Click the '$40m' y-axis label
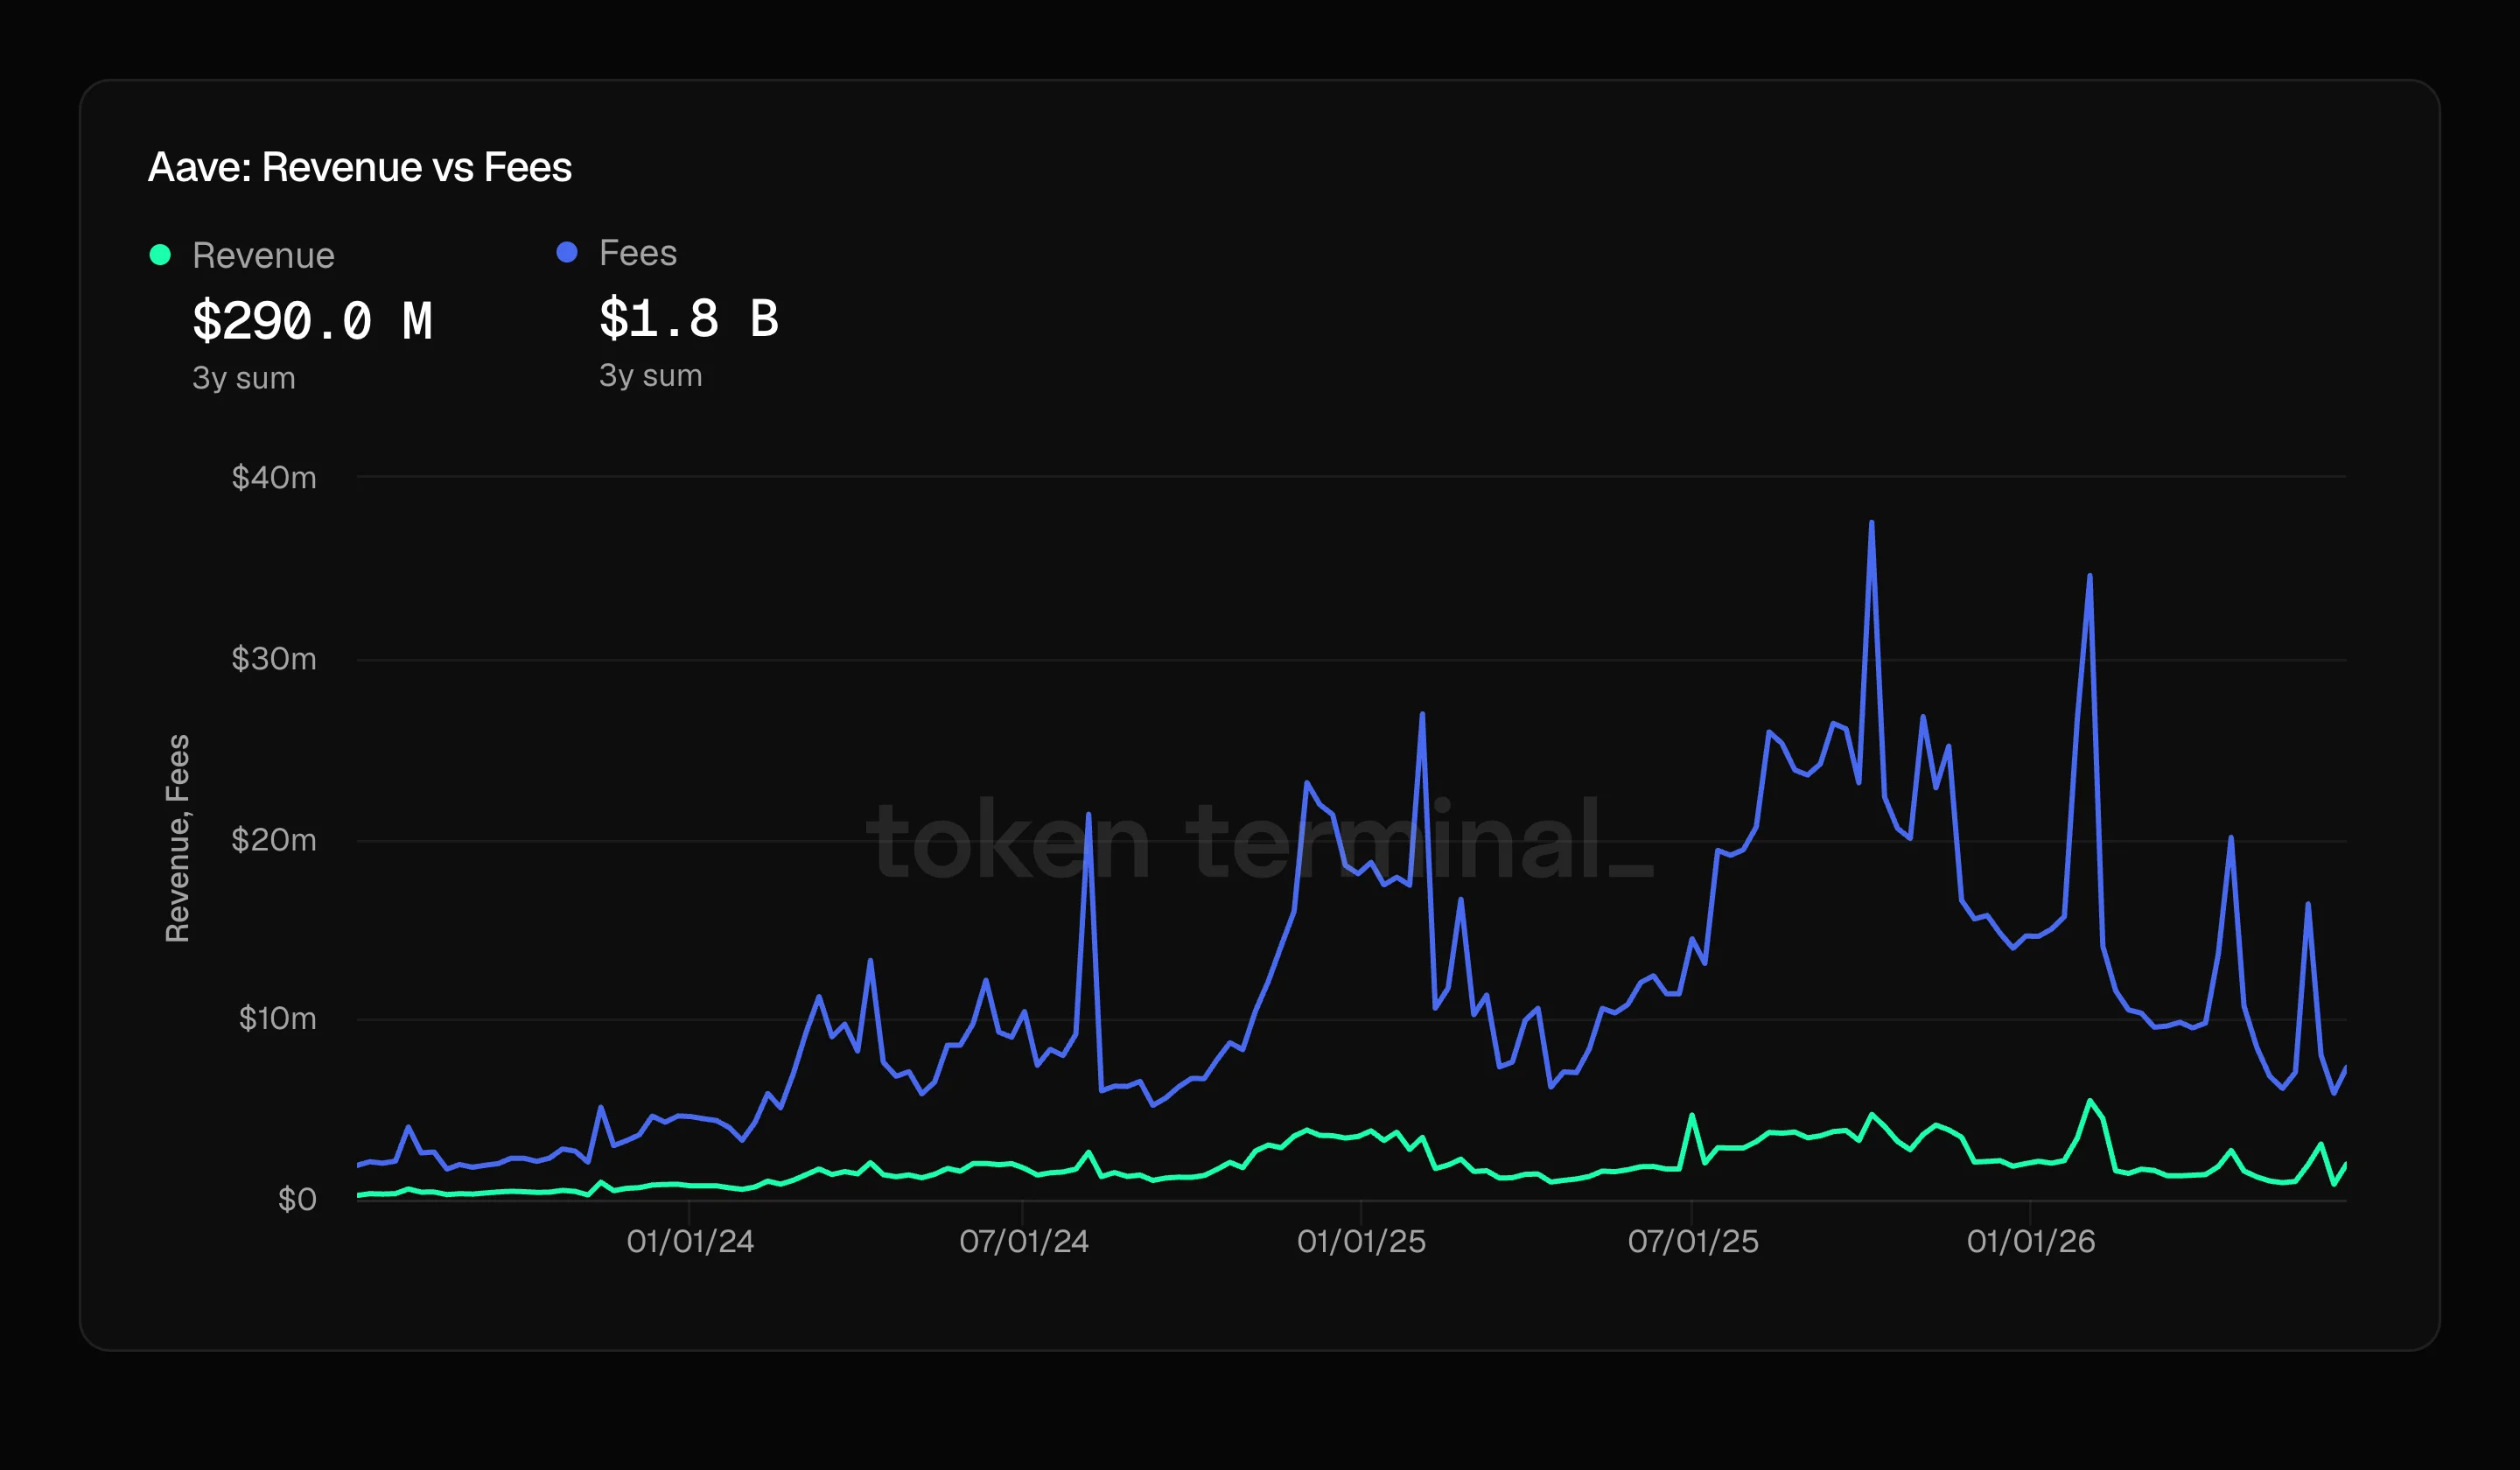Image resolution: width=2520 pixels, height=1470 pixels. coord(274,477)
